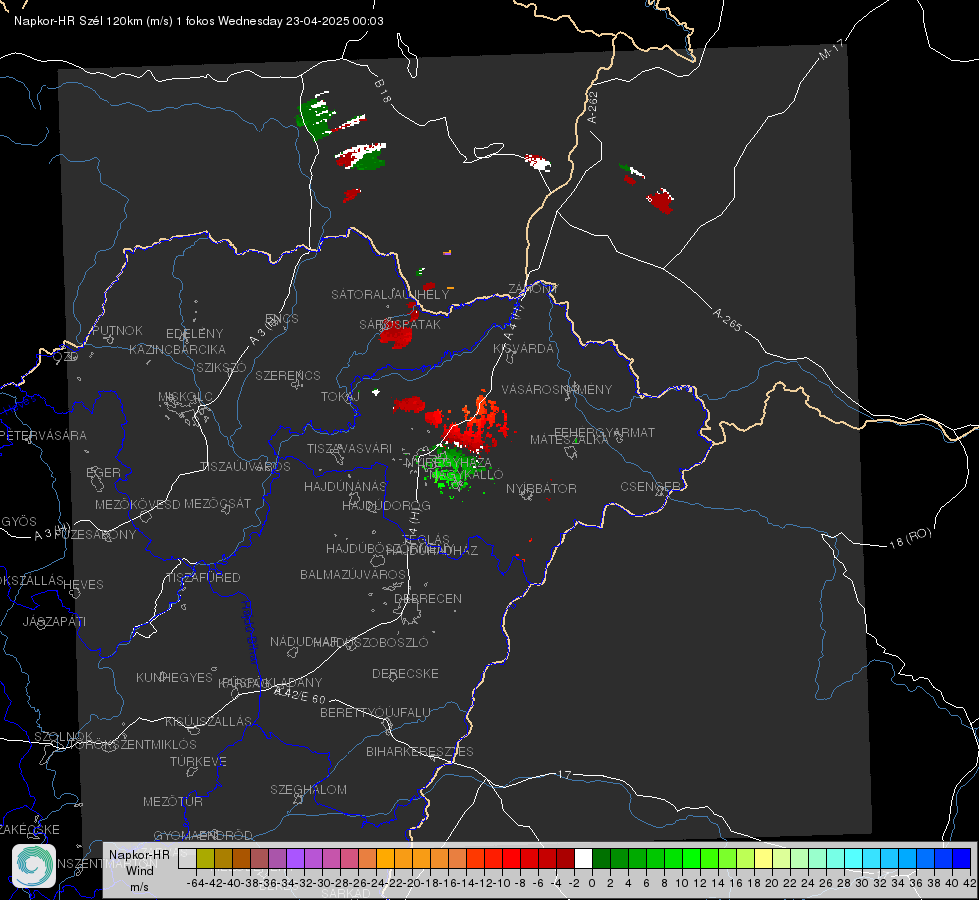Select the pure blue swatch above 40
Screen dimensions: 979x900
pos(962,858)
